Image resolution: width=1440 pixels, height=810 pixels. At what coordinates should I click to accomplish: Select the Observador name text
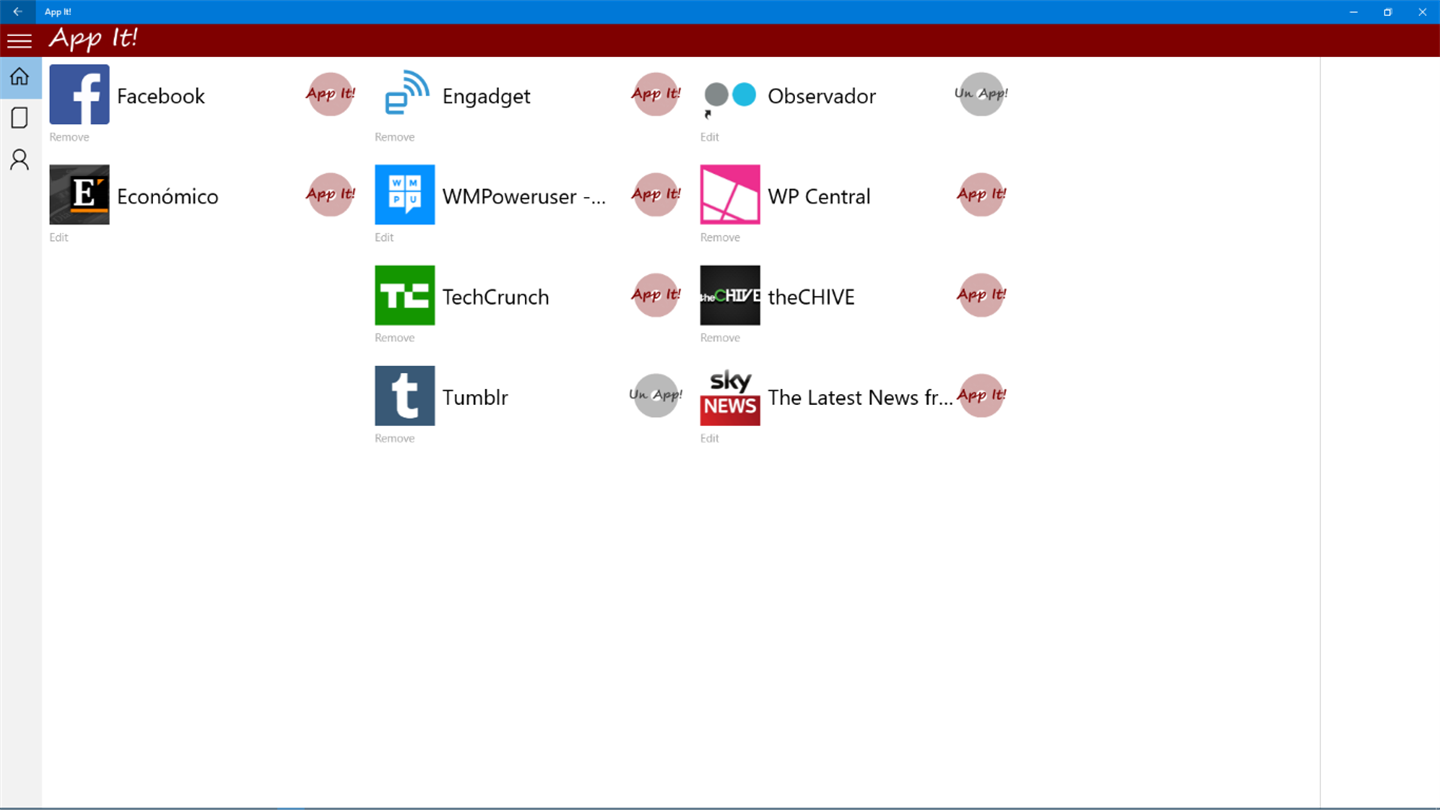click(x=822, y=96)
